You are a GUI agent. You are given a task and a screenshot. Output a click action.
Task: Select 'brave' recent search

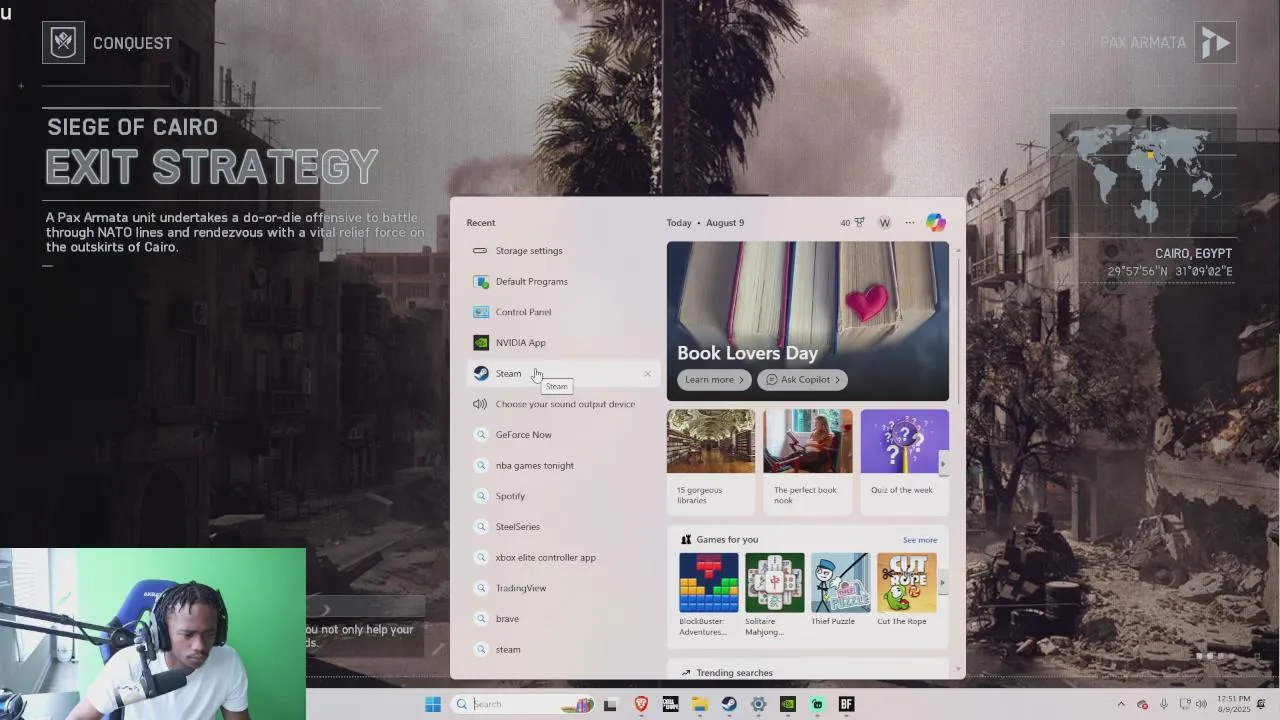pyautogui.click(x=562, y=619)
